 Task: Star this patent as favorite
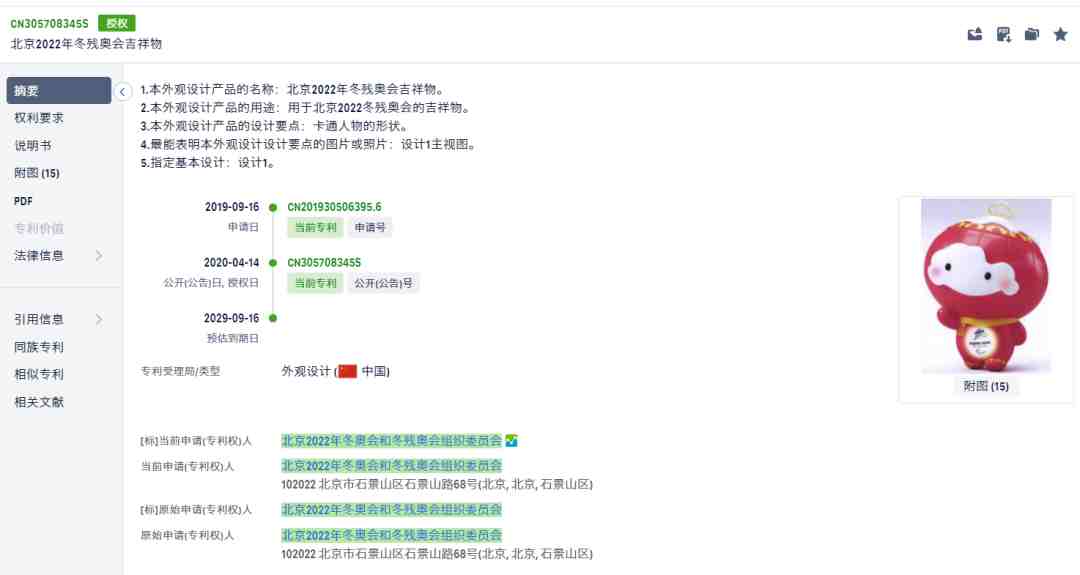coord(1060,34)
